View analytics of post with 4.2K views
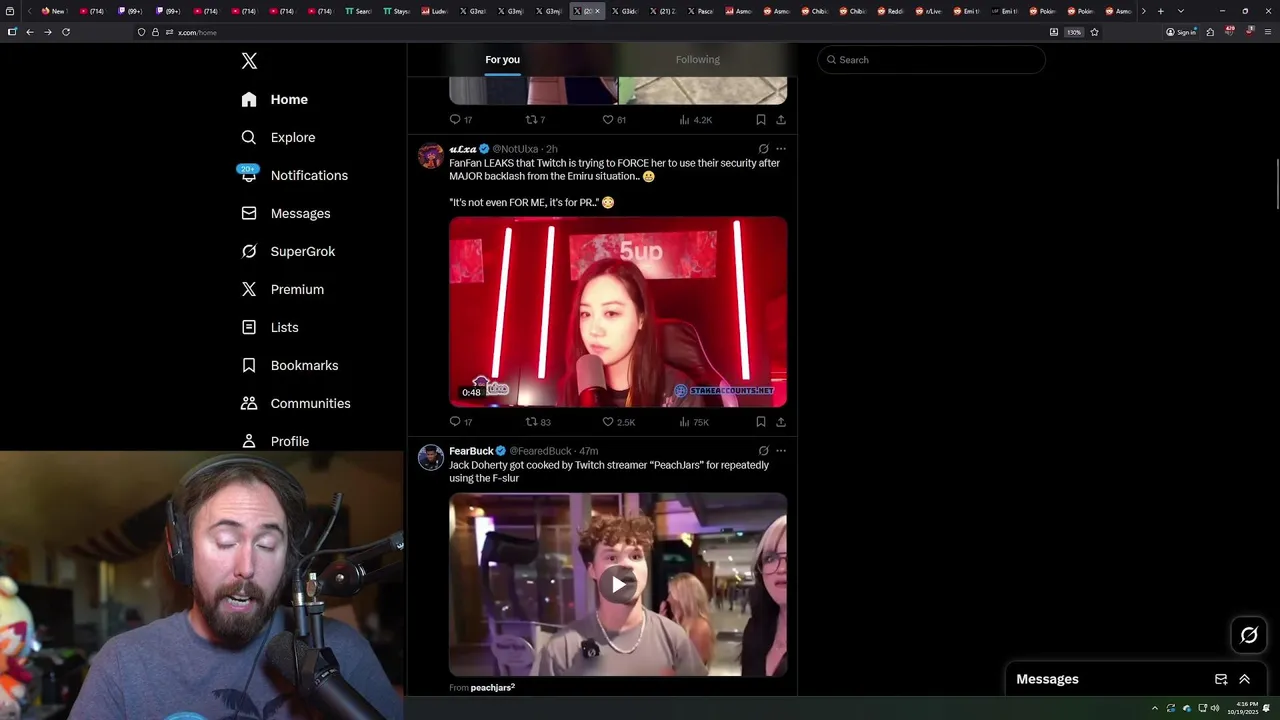The height and width of the screenshot is (720, 1280). click(696, 120)
